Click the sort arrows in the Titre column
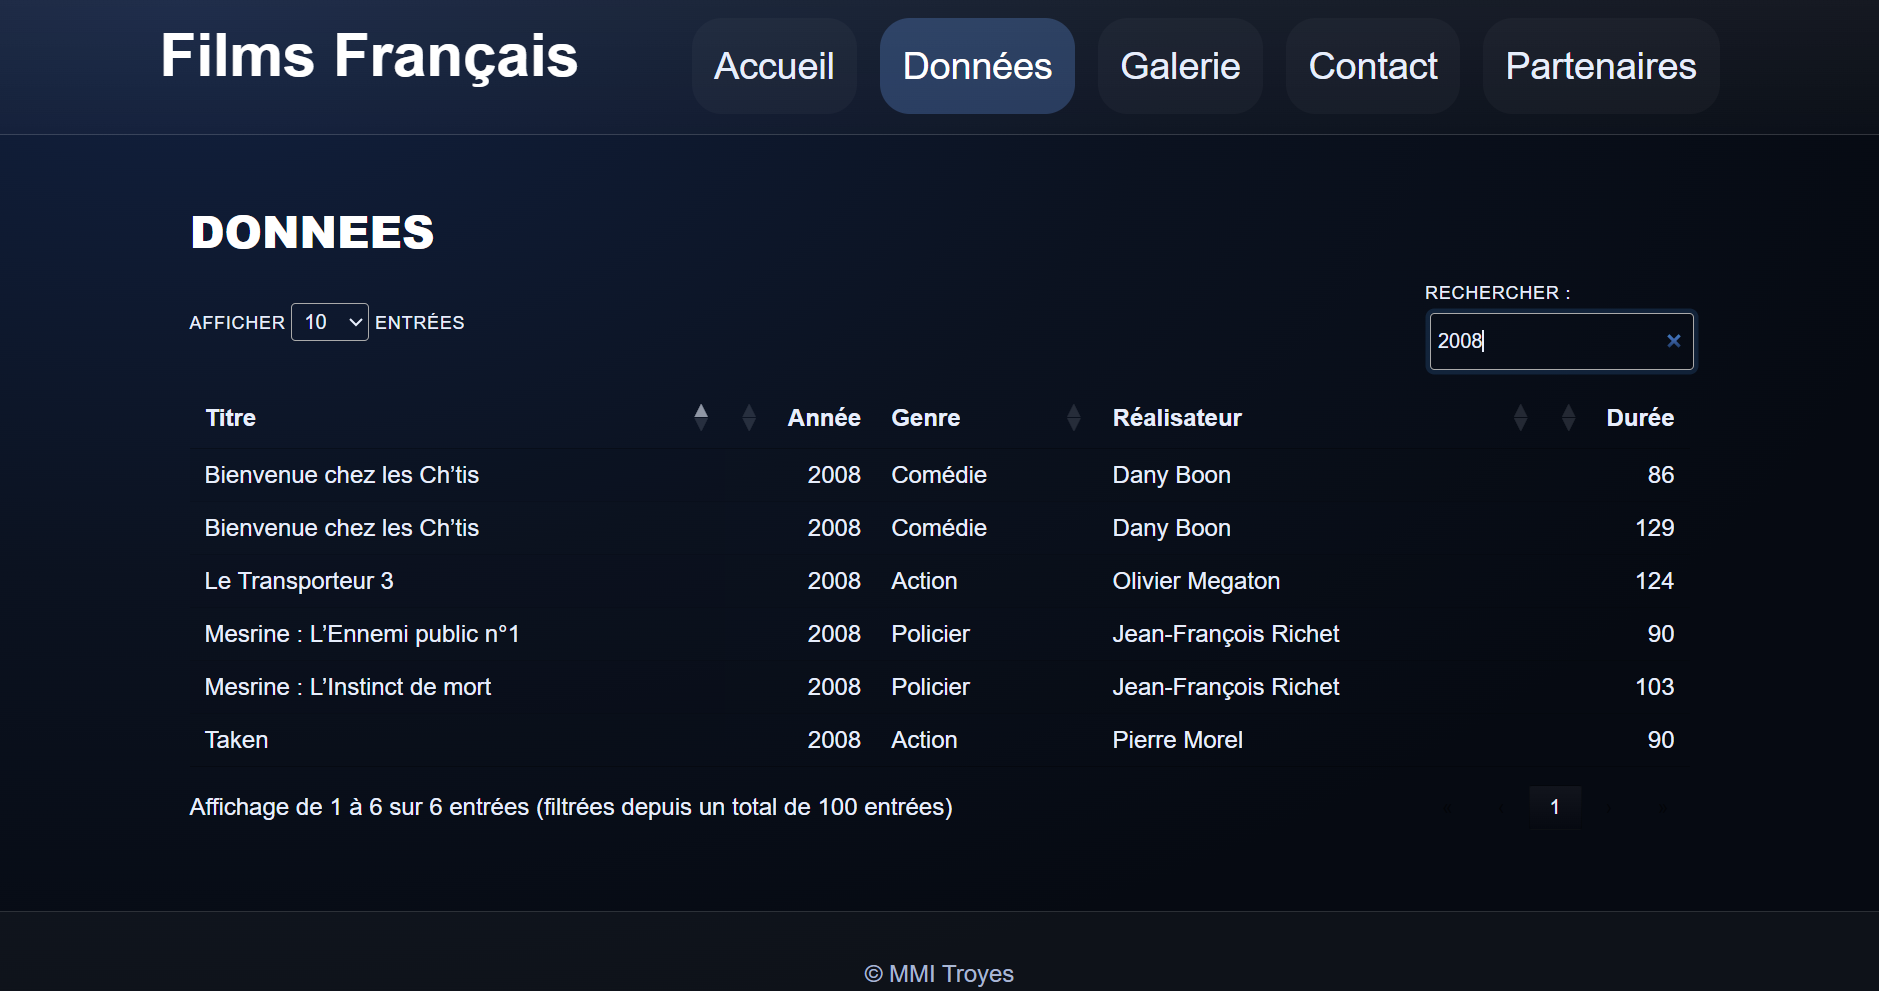 [x=701, y=417]
